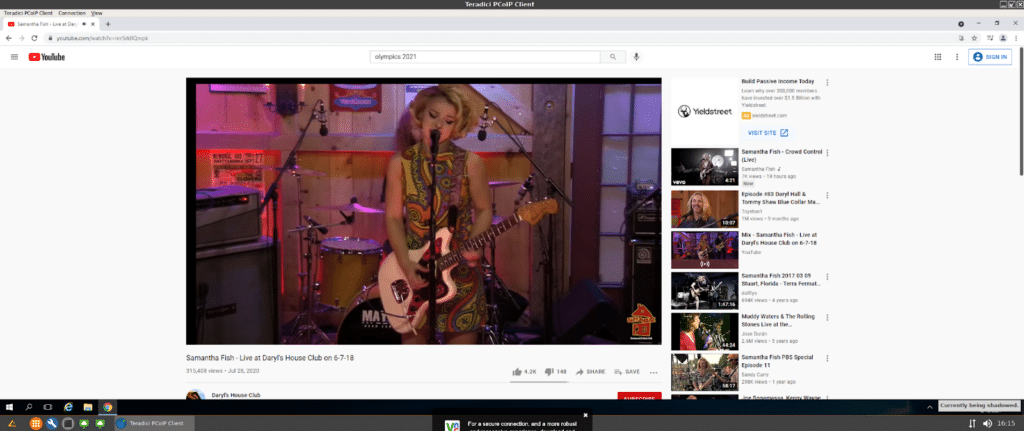Open more actions ellipsis under video
This screenshot has height=431, width=1024.
[654, 372]
